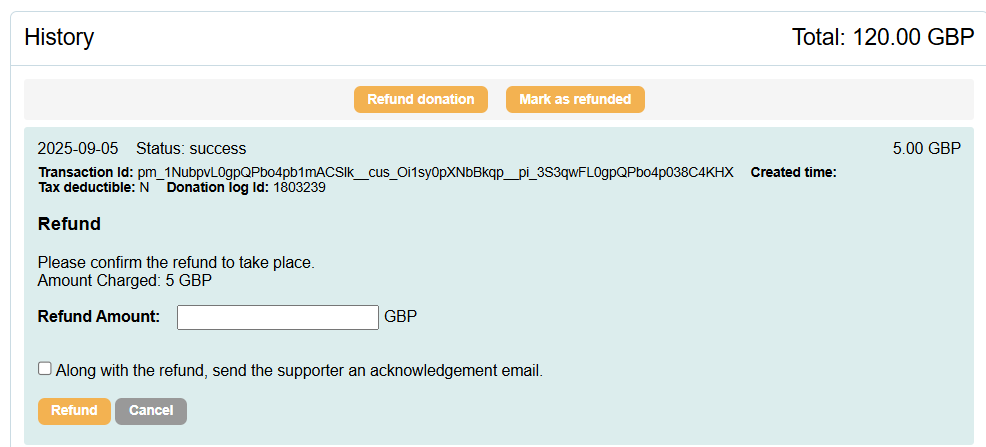The height and width of the screenshot is (447, 986).
Task: Enable the acknowledgement email checkbox
Action: [x=45, y=369]
